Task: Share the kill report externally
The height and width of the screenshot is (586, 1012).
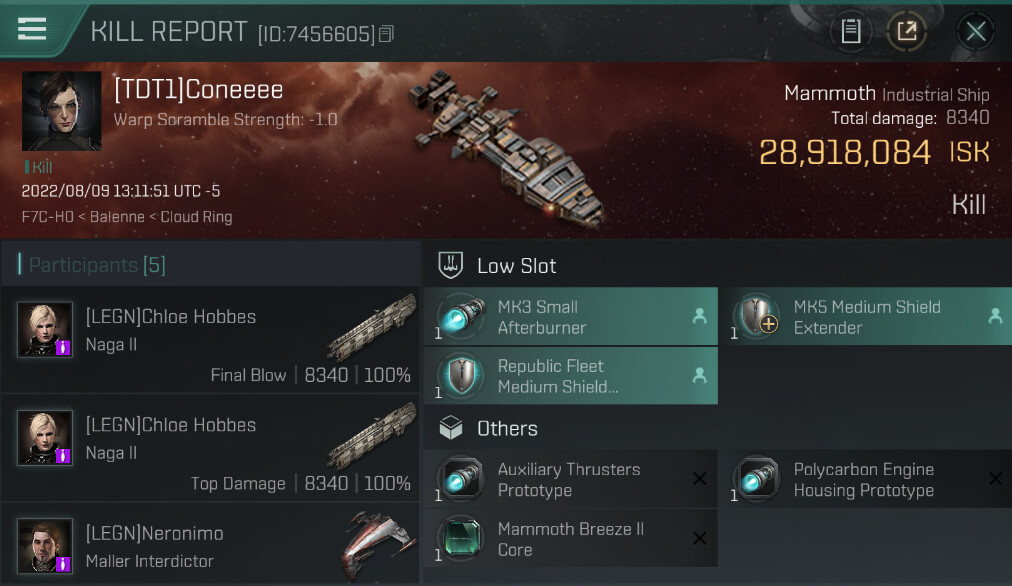Action: coord(907,31)
